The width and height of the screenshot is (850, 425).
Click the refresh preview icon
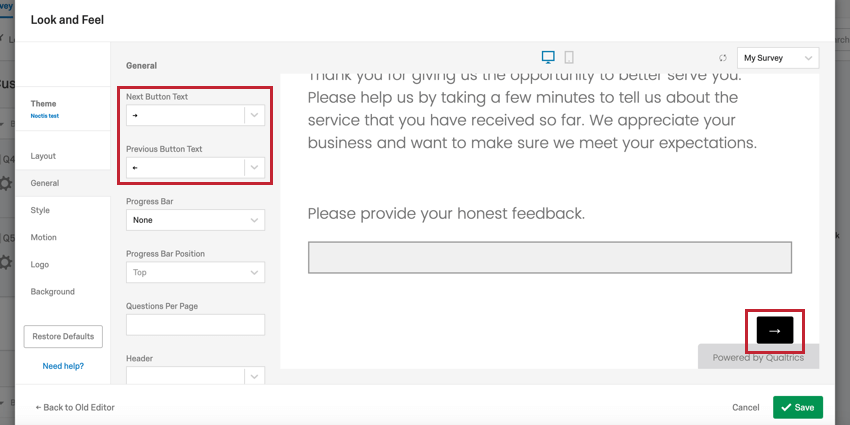(x=723, y=58)
